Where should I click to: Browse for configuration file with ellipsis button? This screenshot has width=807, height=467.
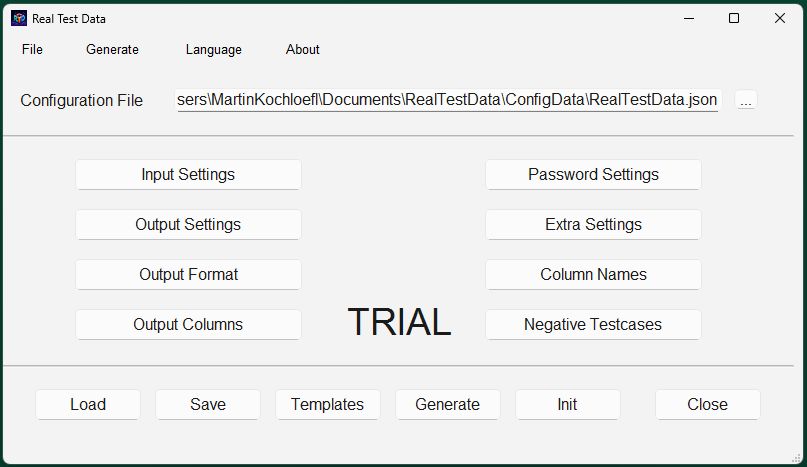coord(746,100)
